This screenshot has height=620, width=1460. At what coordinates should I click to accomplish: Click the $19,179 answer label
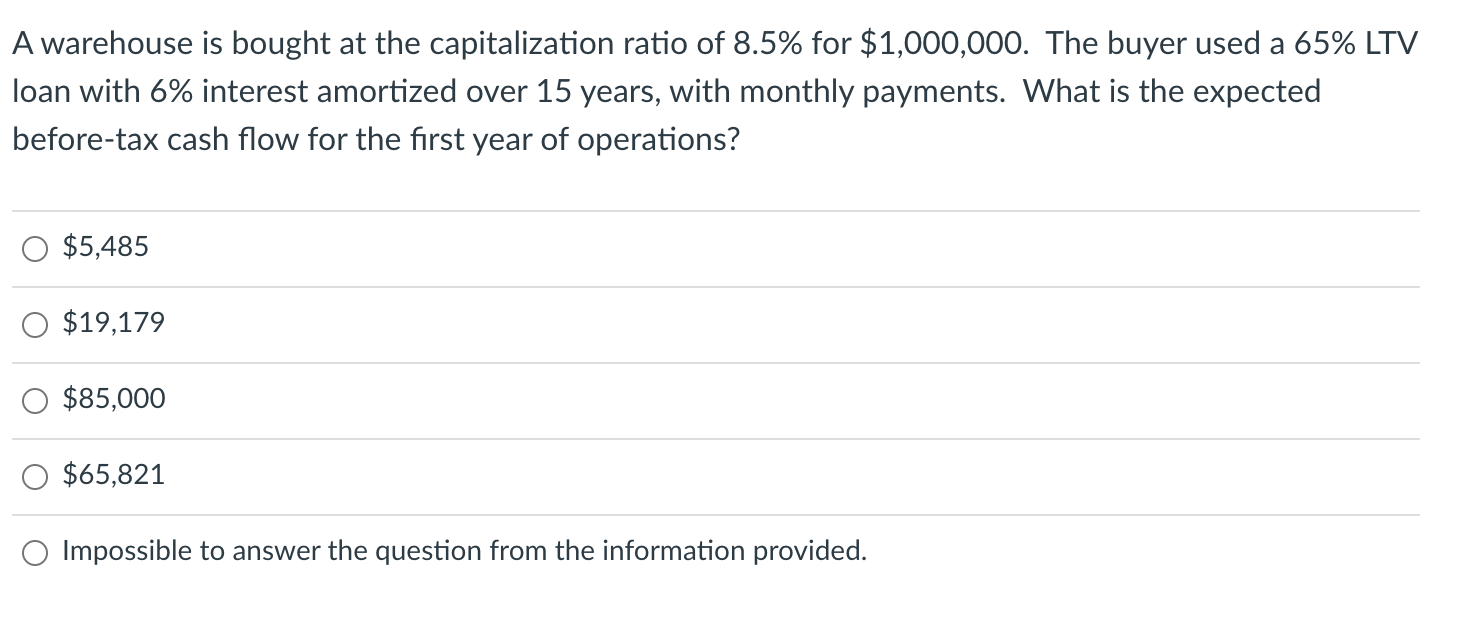[x=113, y=322]
